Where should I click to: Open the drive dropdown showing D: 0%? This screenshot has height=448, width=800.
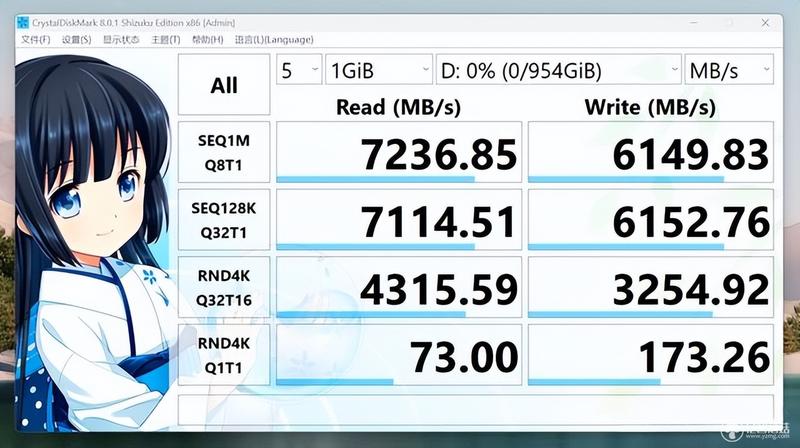(559, 69)
